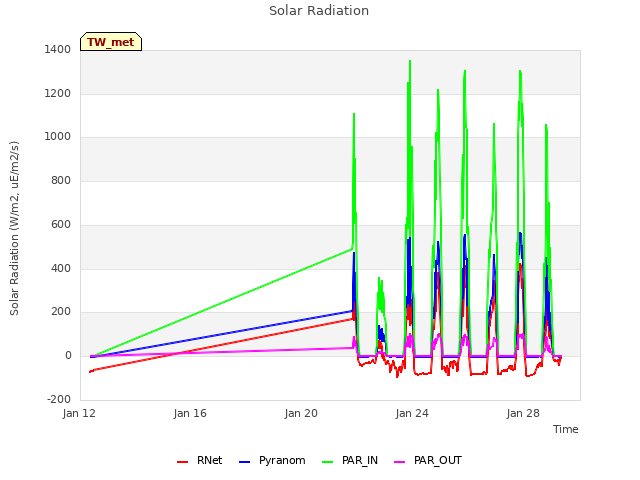Image resolution: width=640 pixels, height=480 pixels.
Task: Click the green PAR_IN legend swatch
Action: click(328, 462)
